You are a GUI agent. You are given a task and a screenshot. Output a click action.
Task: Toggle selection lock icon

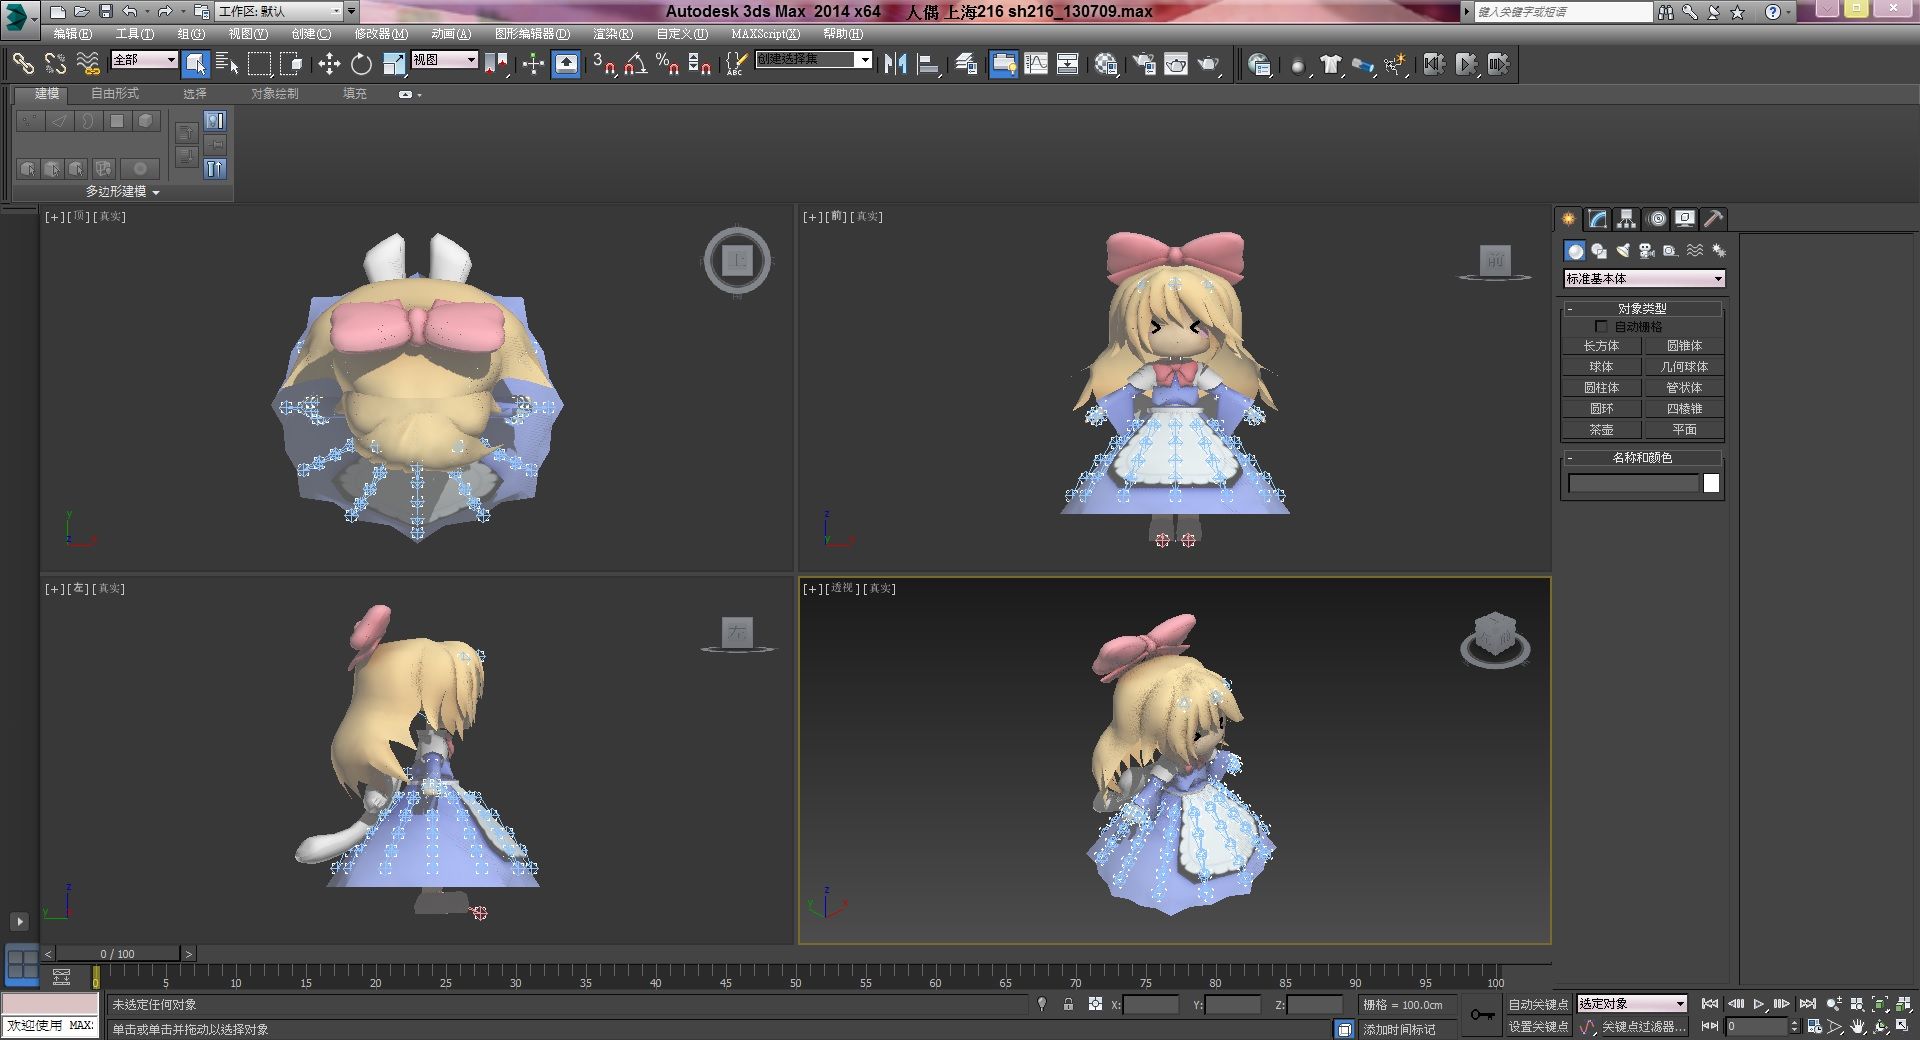[x=1068, y=1004]
